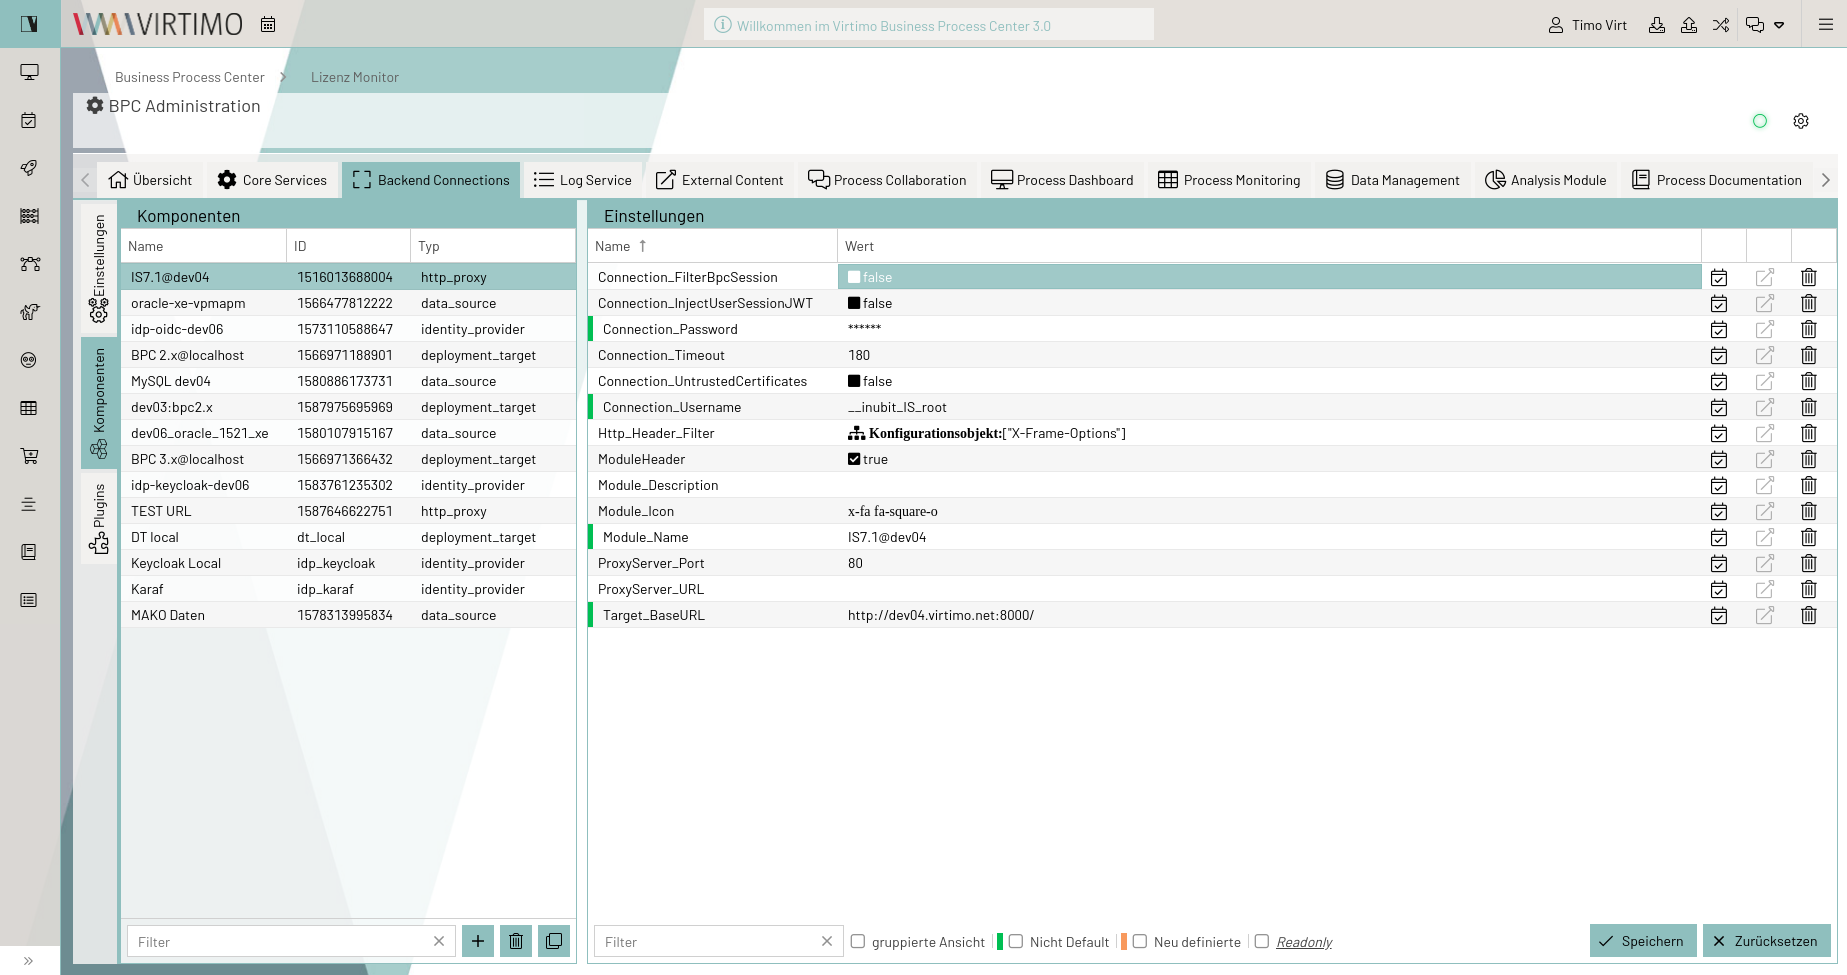The image size is (1847, 975).
Task: Edit the Module_Icon setting
Action: click(x=1765, y=511)
